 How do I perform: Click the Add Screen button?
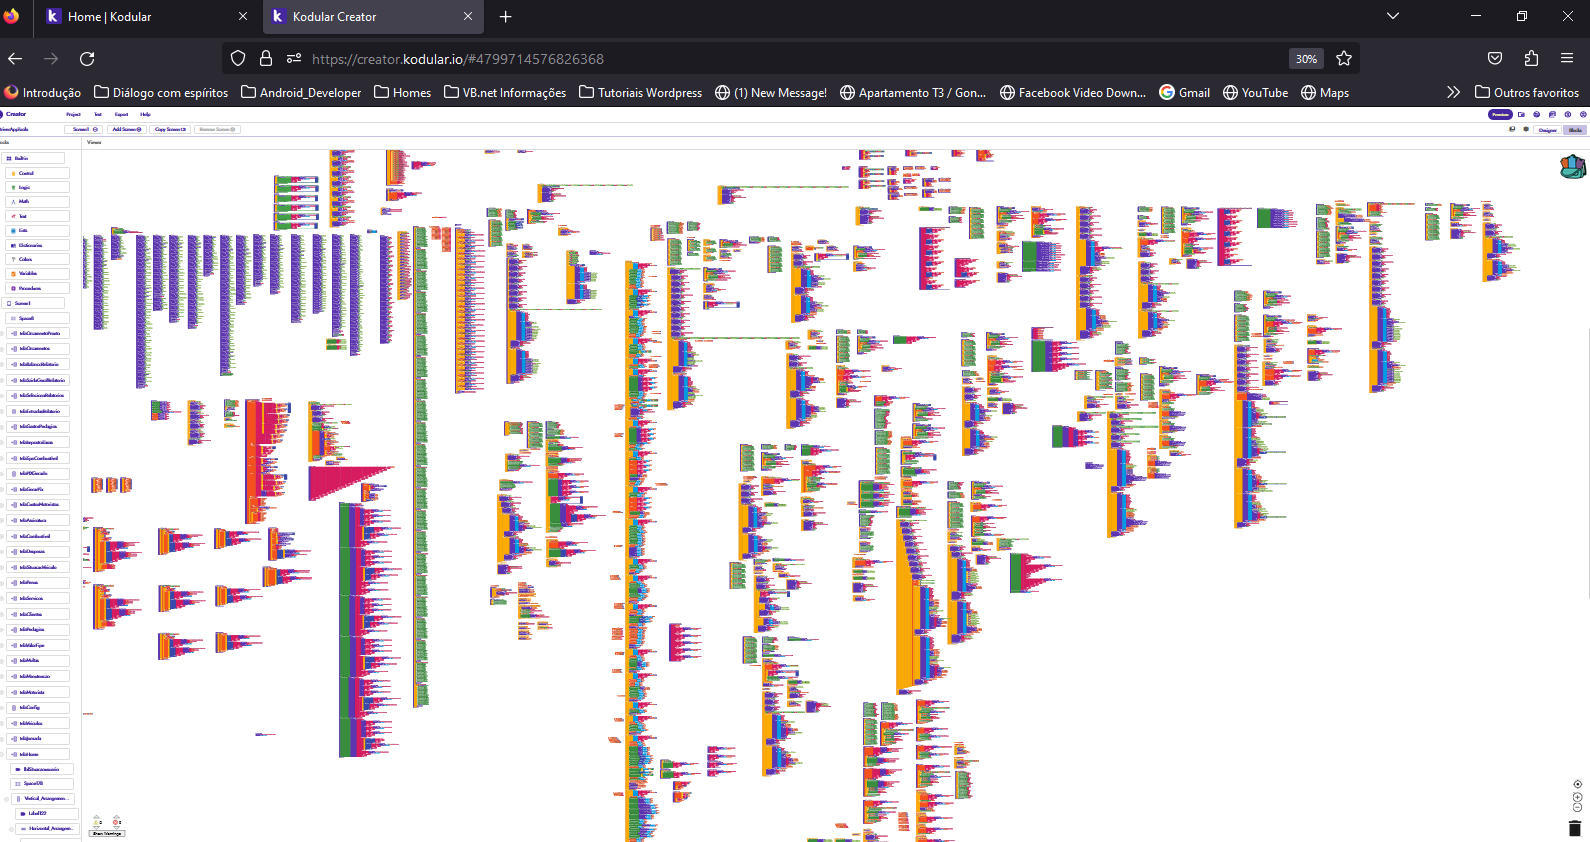pos(126,129)
